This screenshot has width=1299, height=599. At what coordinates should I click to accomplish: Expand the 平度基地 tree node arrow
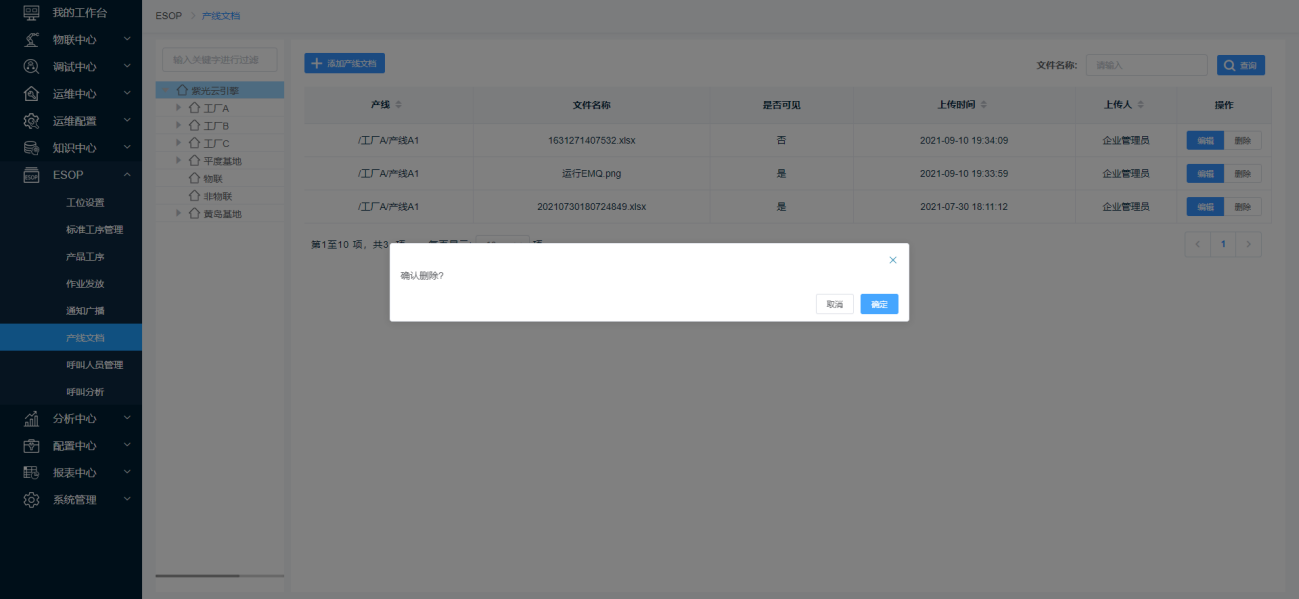[x=179, y=161]
